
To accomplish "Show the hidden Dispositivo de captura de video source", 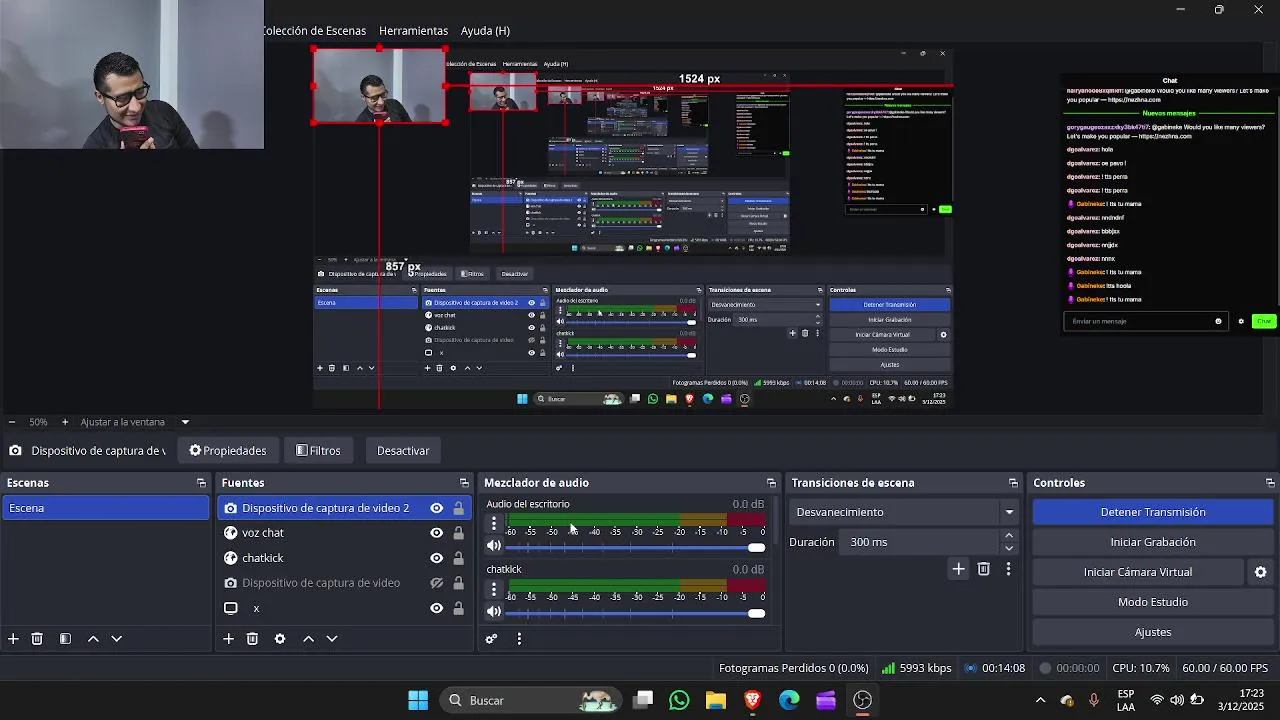I will [x=436, y=583].
